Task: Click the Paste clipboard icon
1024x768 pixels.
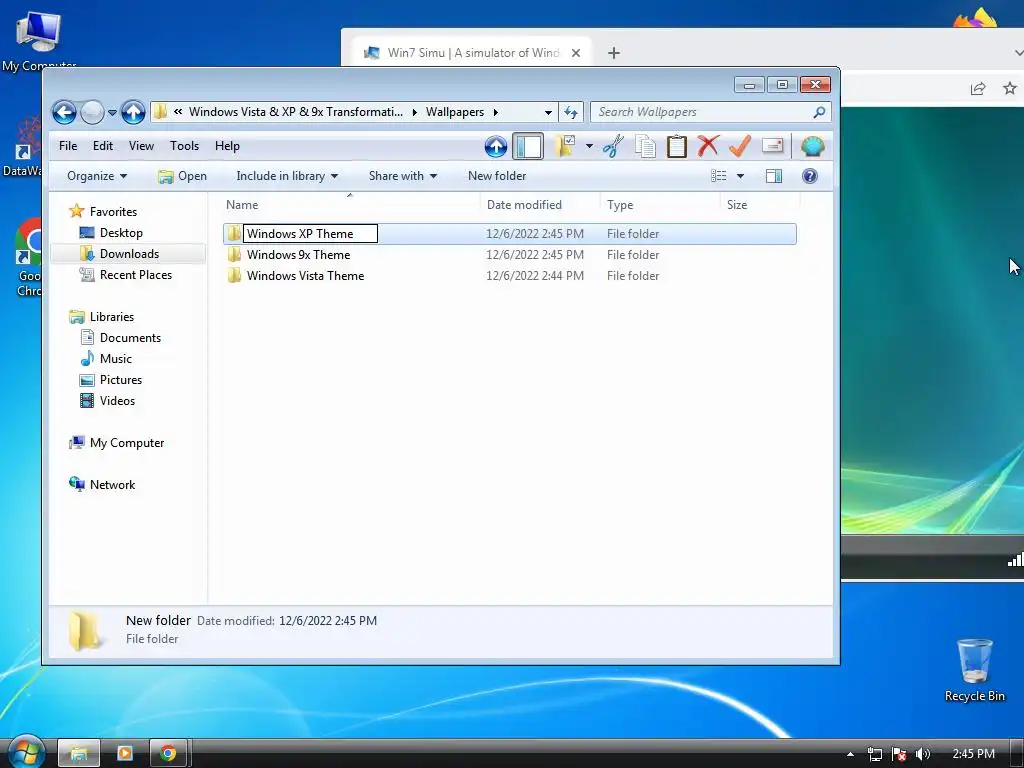Action: click(x=677, y=146)
